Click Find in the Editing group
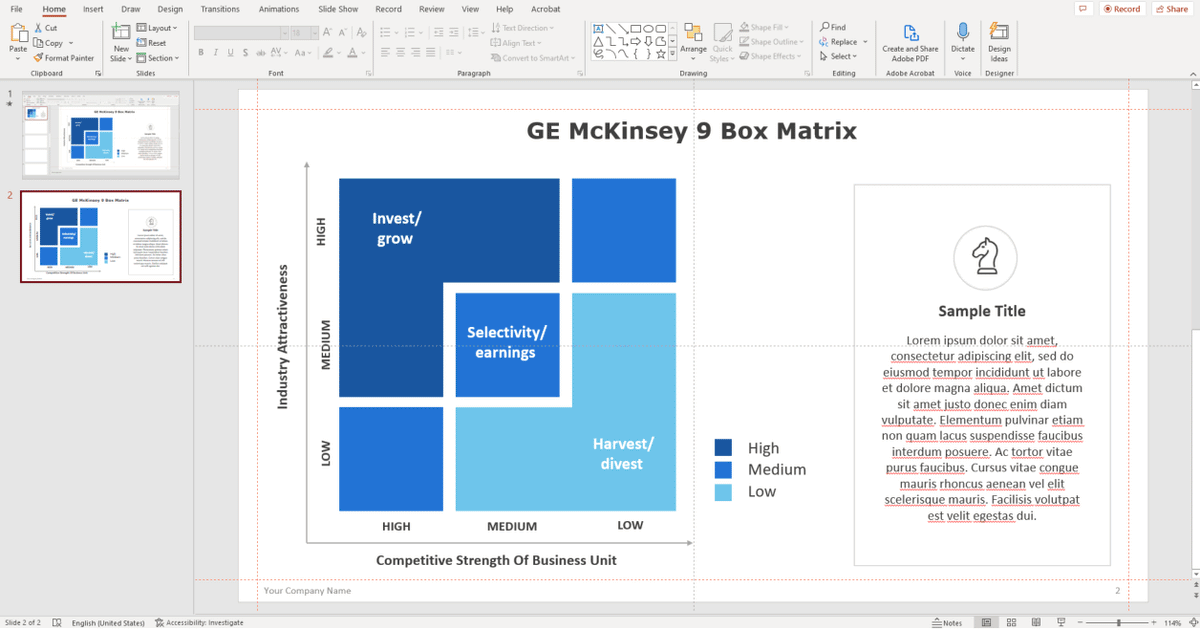 pyautogui.click(x=833, y=27)
